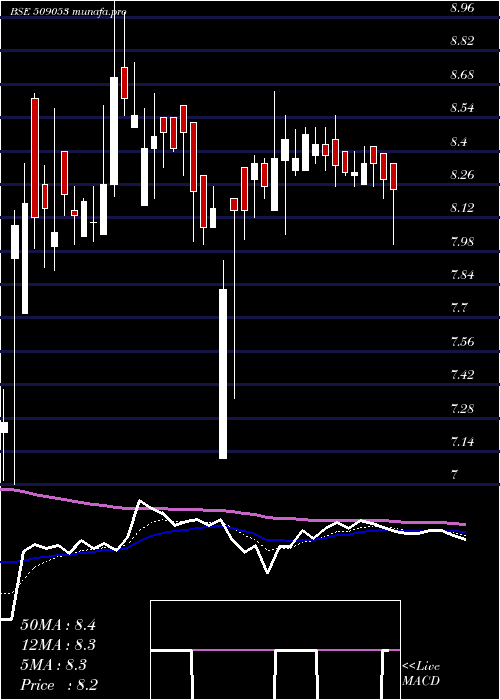Click the 7.7 price axis label
The height and width of the screenshot is (700, 500).
458,308
